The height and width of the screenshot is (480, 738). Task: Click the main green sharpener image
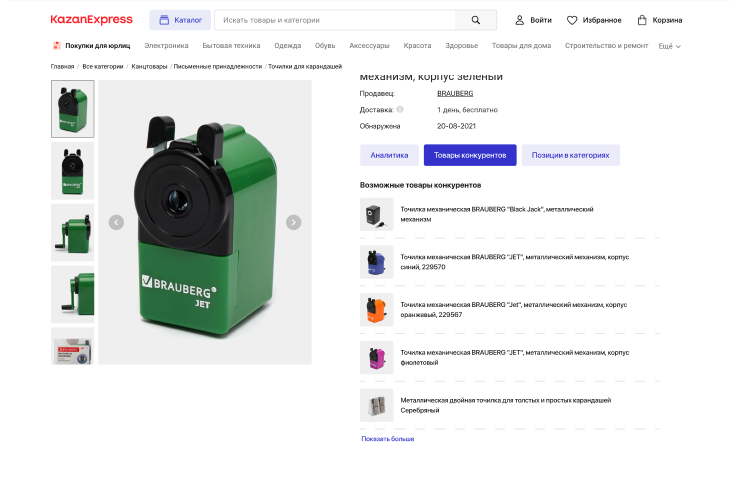205,222
